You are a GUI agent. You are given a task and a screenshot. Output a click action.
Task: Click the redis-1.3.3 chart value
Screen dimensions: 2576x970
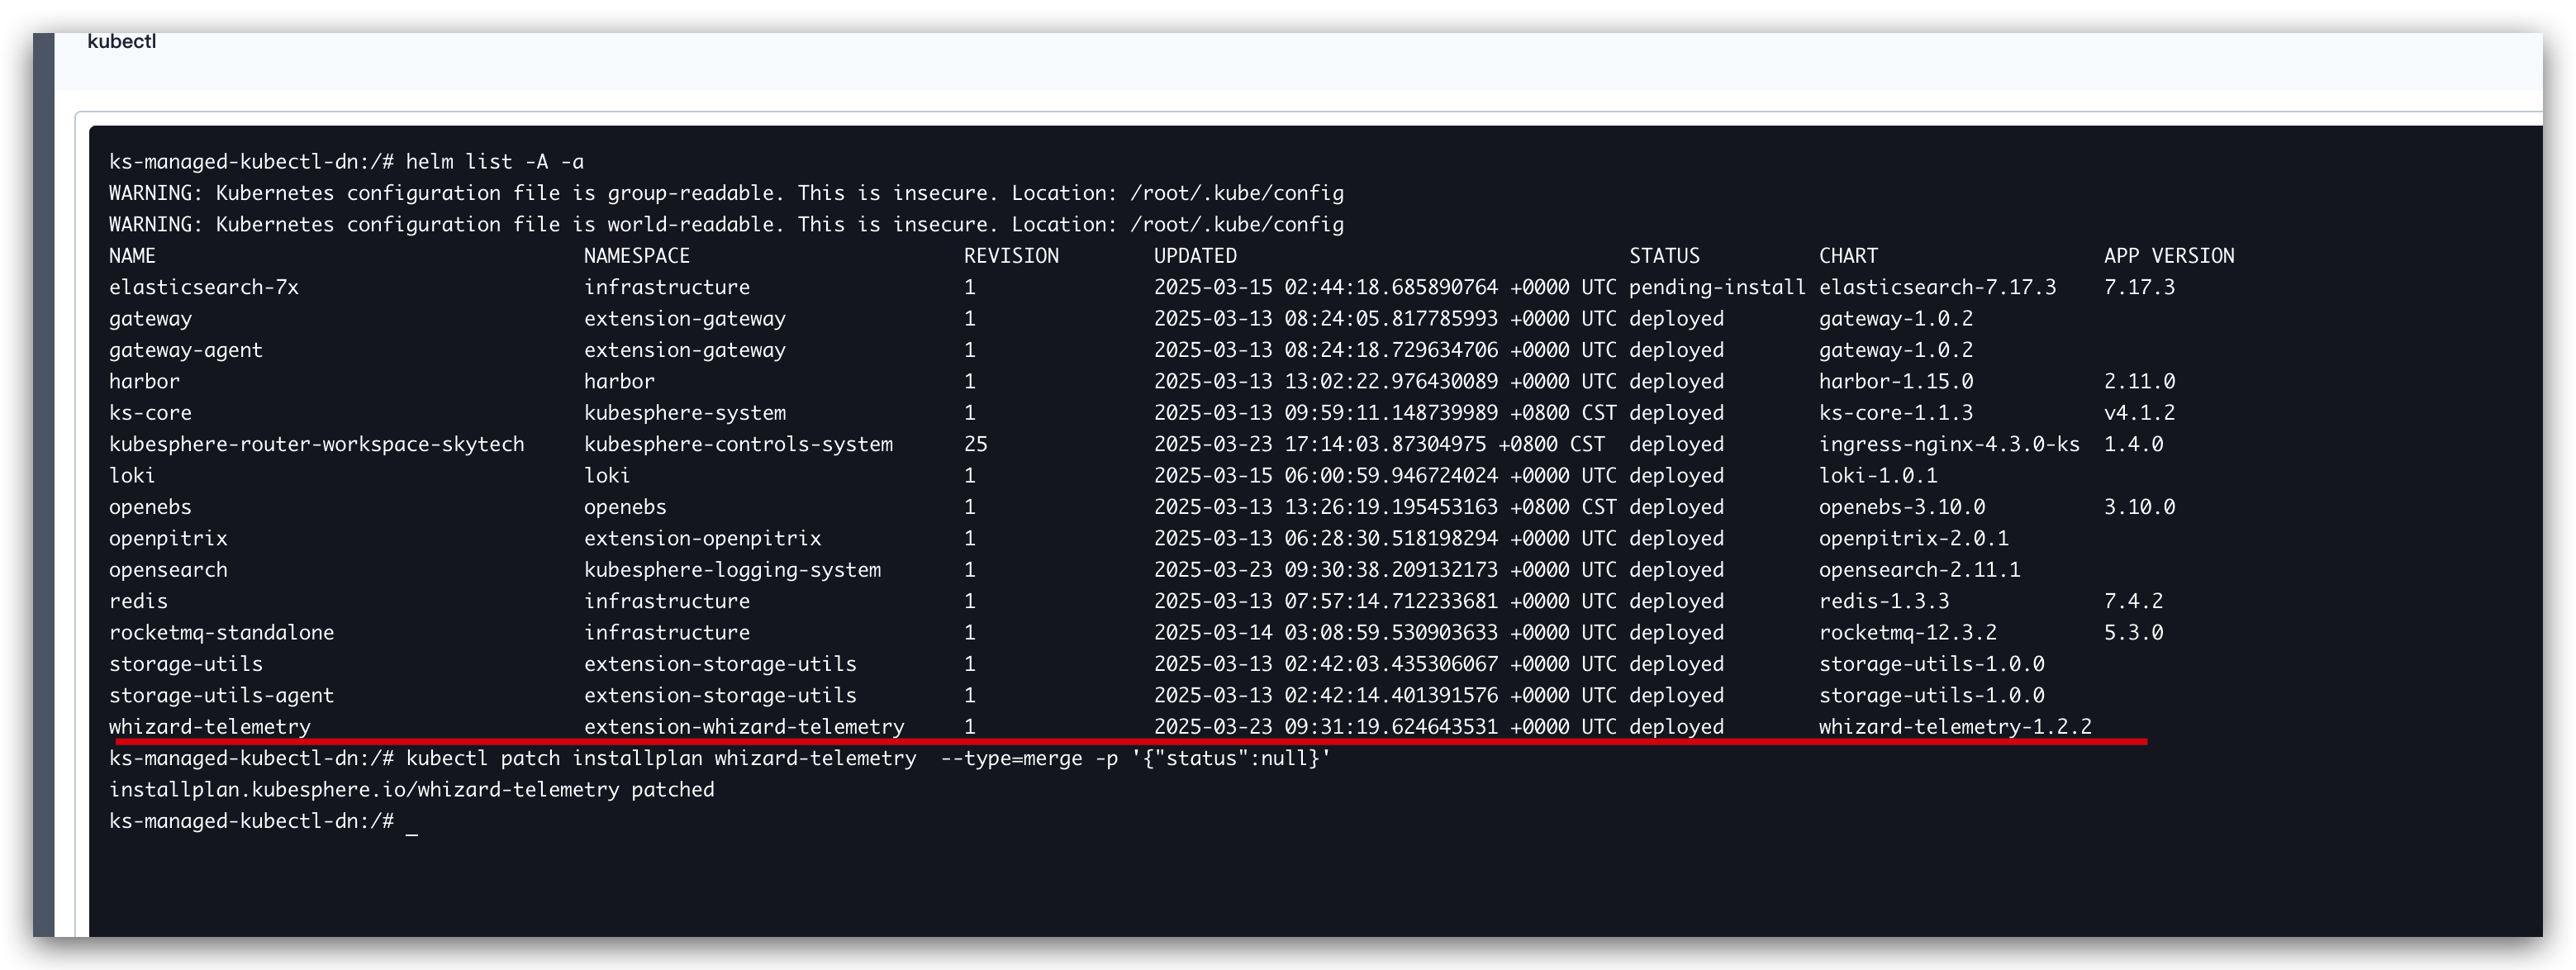1884,602
